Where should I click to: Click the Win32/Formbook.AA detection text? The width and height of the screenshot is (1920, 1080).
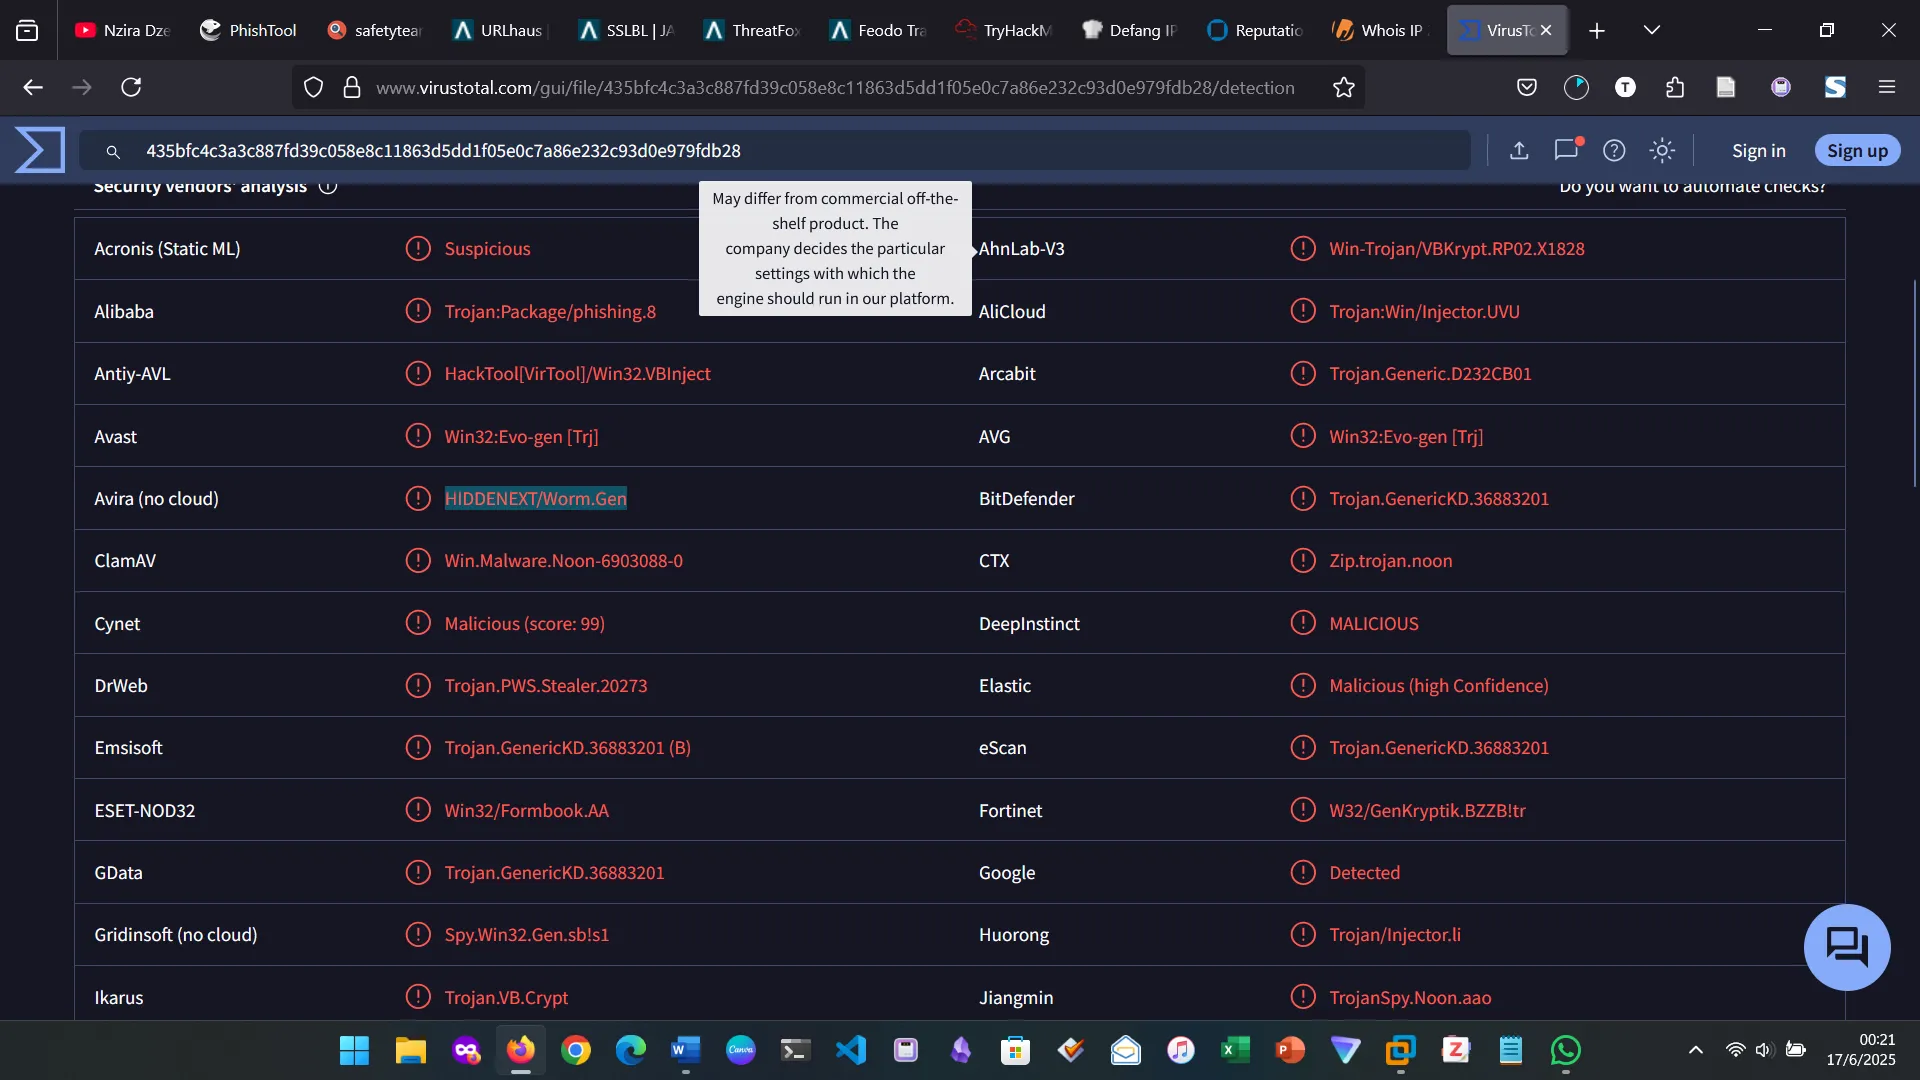(x=526, y=810)
